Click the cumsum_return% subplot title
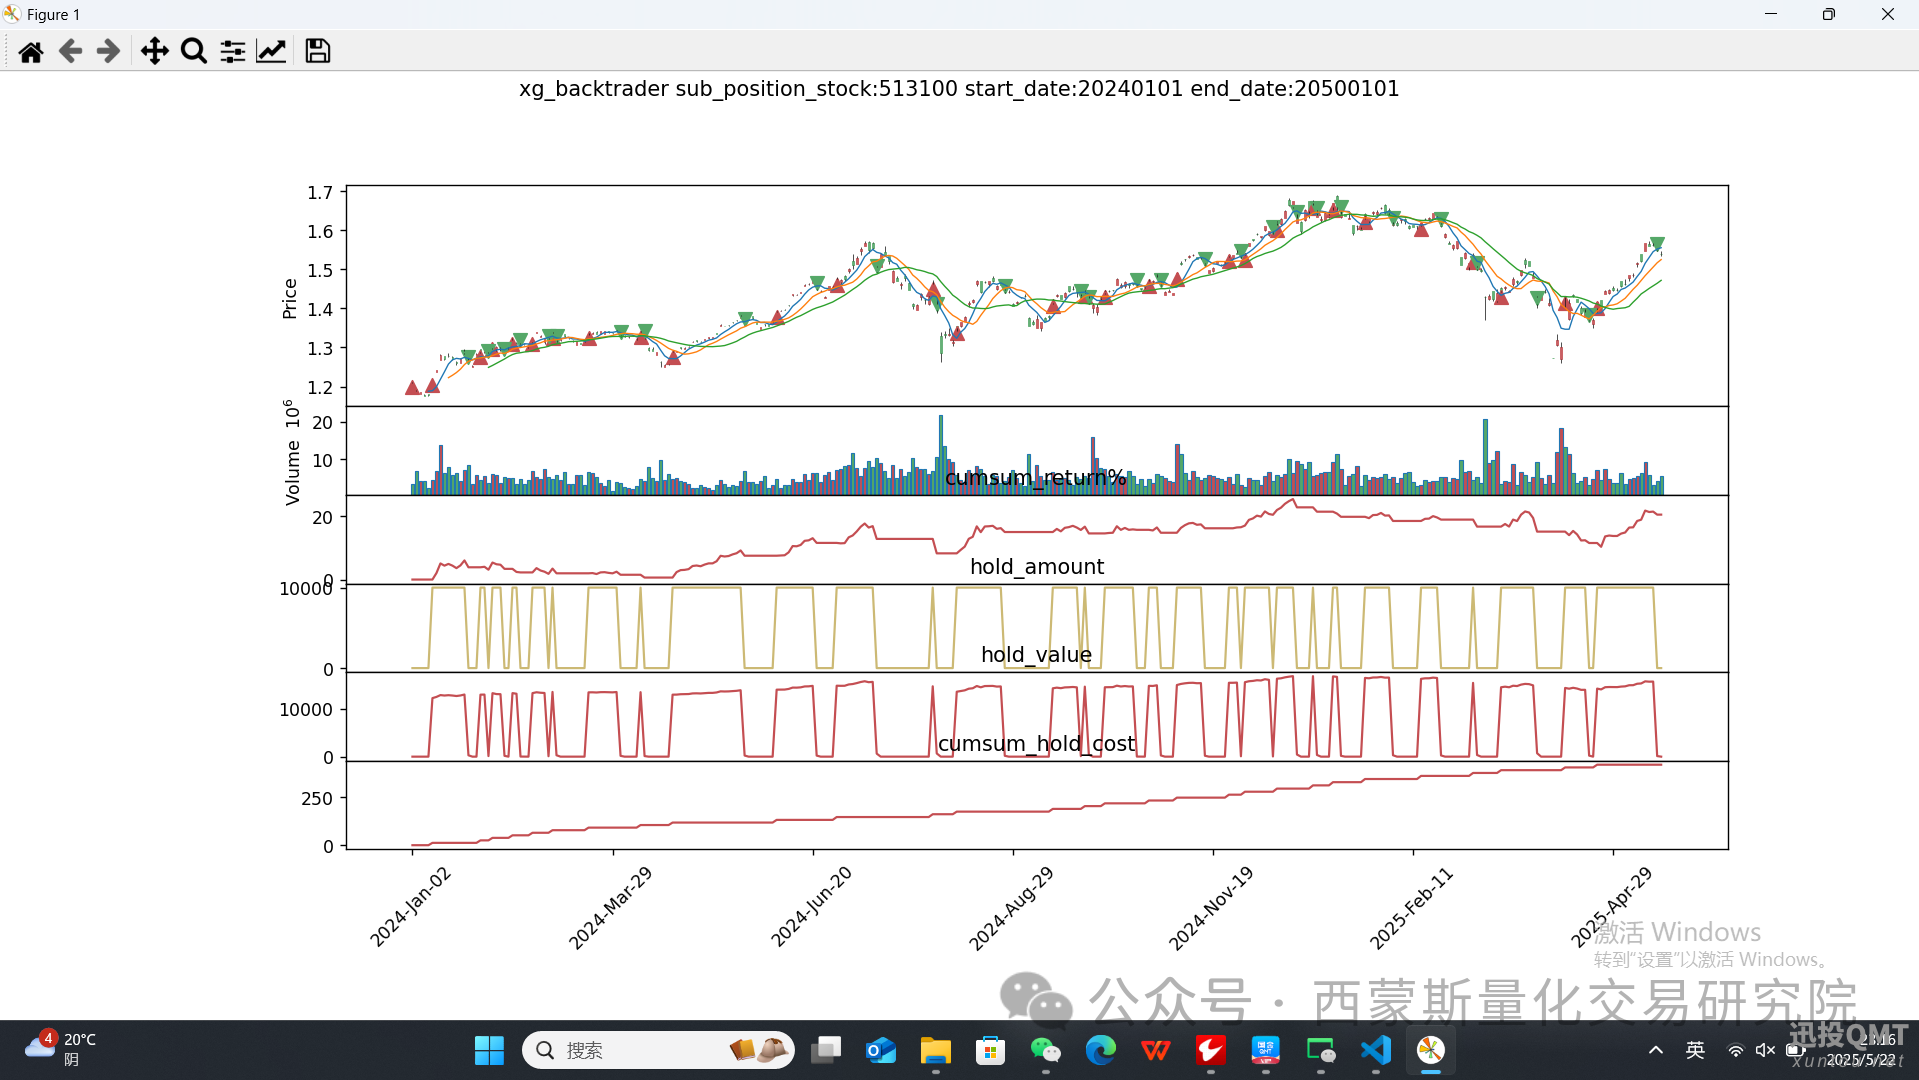This screenshot has height=1080, width=1919. pyautogui.click(x=1036, y=478)
